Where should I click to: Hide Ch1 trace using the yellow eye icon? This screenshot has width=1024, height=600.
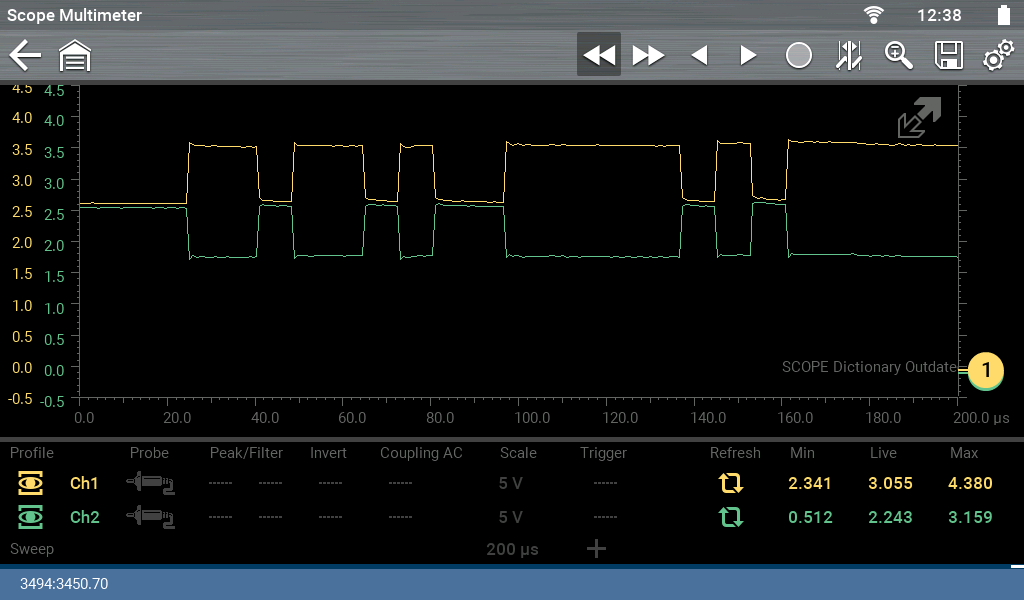[31, 484]
